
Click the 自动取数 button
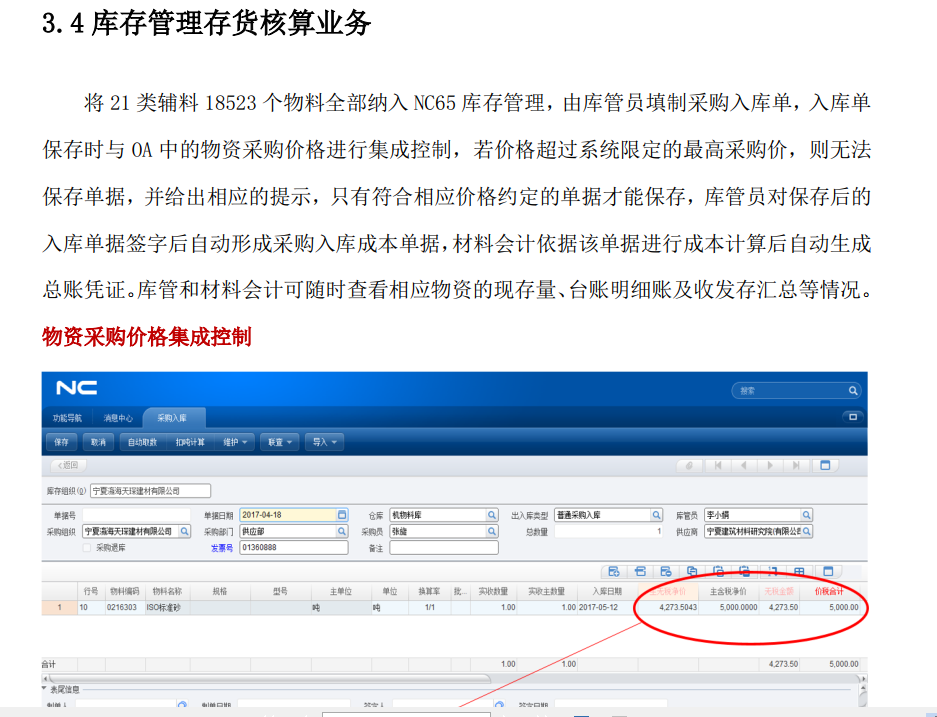pyautogui.click(x=142, y=441)
